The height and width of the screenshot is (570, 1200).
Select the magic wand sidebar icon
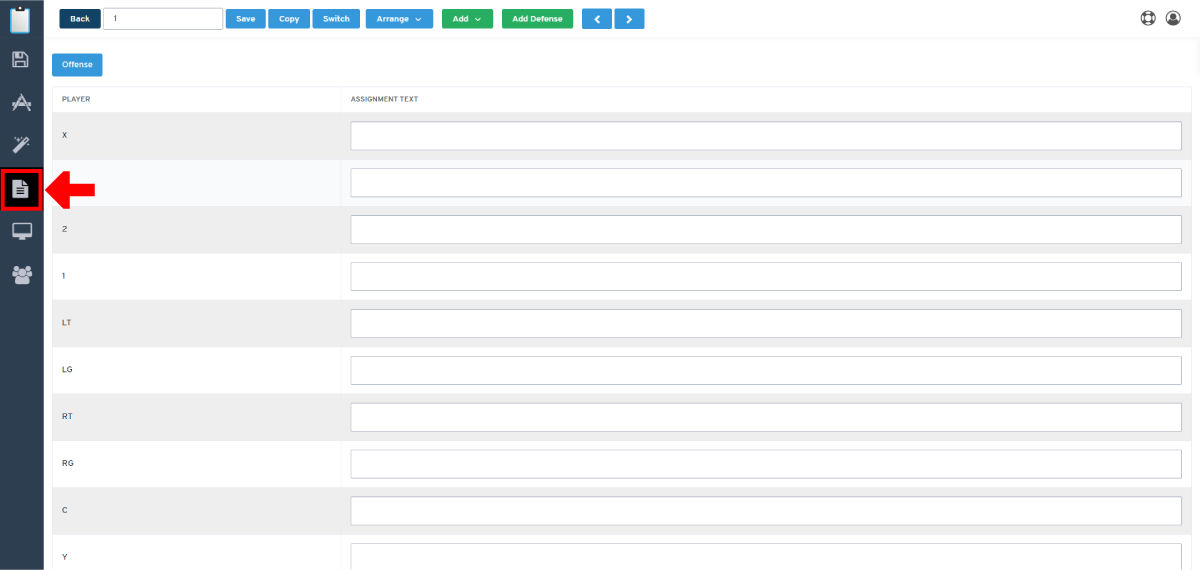[21, 145]
